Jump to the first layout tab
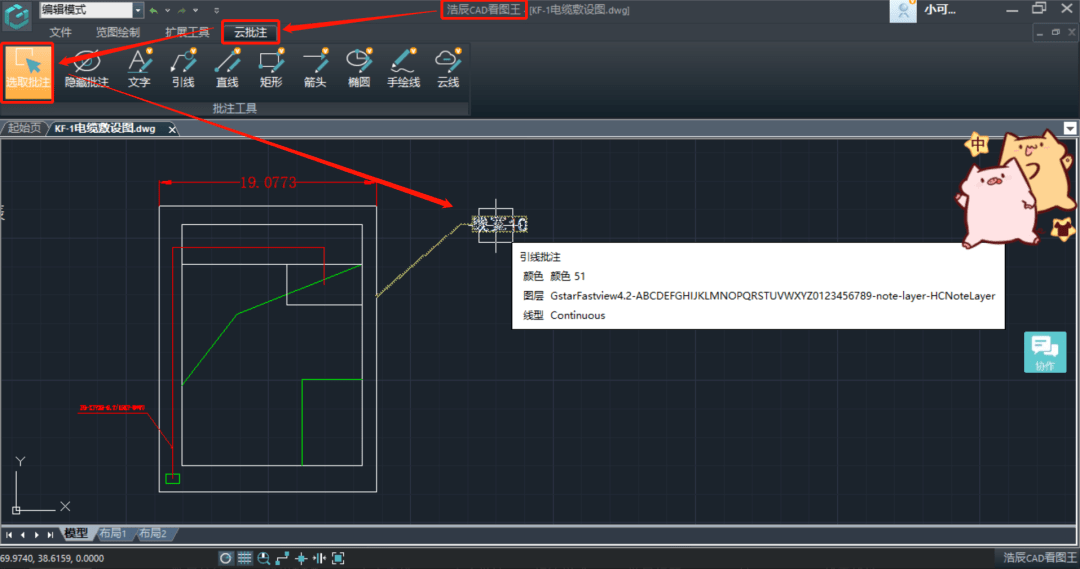The image size is (1080, 569). (9, 535)
